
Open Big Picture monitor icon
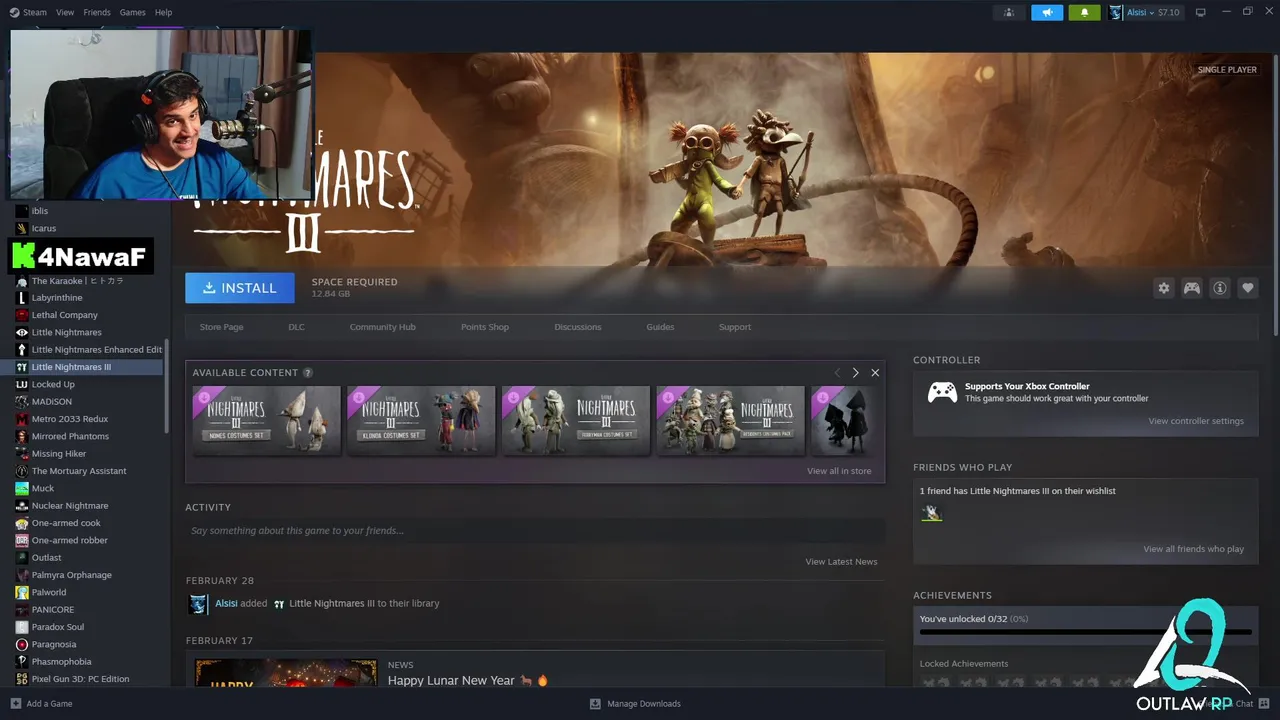[x=1201, y=12]
